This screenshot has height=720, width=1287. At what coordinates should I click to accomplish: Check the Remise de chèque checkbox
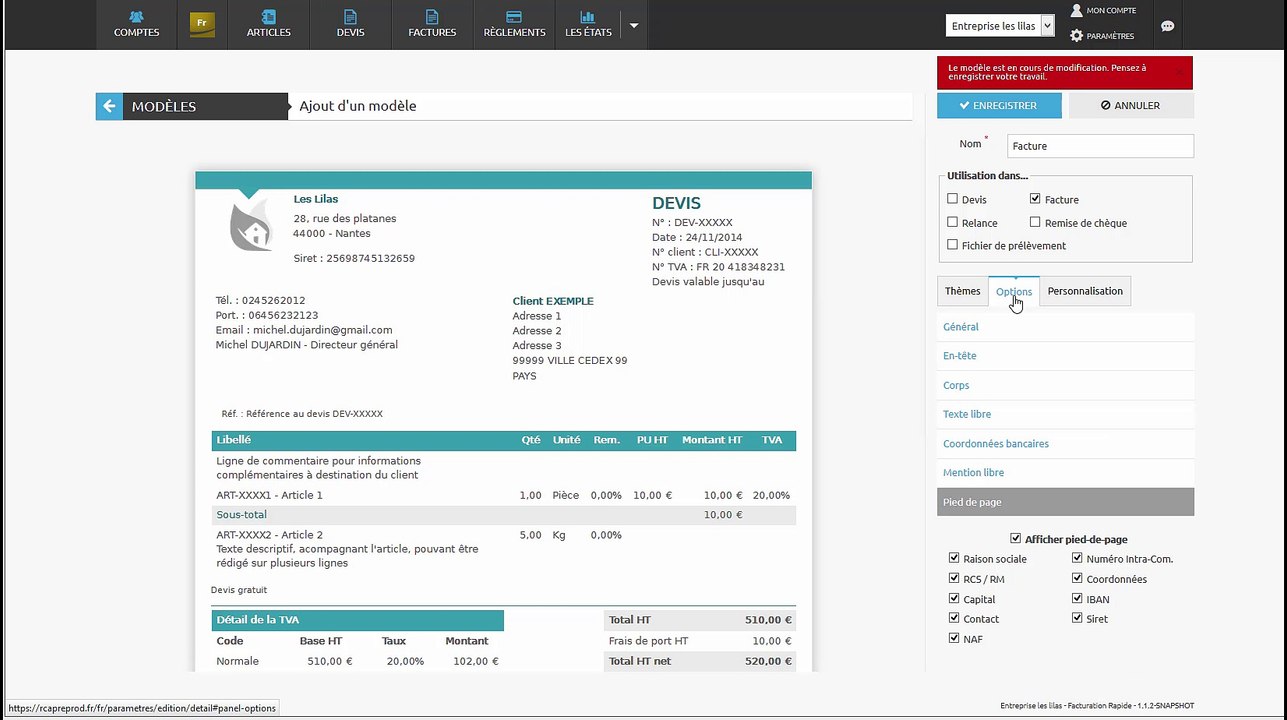click(1035, 222)
